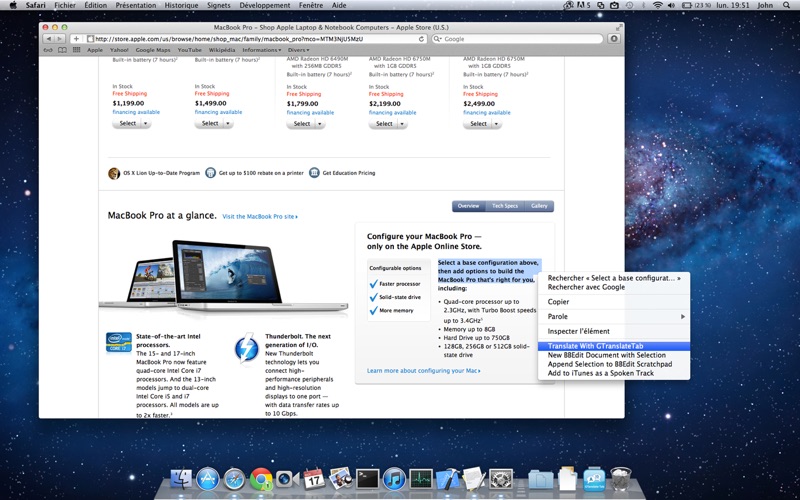Follow Visit the MacBook Pro site link
This screenshot has width=800, height=500.
click(x=260, y=216)
